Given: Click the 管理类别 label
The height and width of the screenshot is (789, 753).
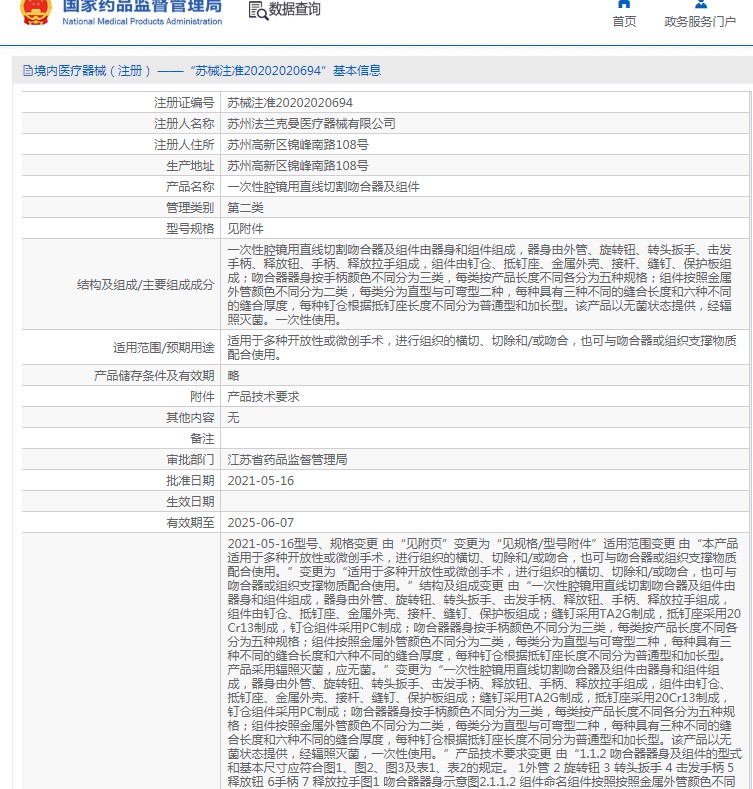Looking at the screenshot, I should pyautogui.click(x=190, y=208).
